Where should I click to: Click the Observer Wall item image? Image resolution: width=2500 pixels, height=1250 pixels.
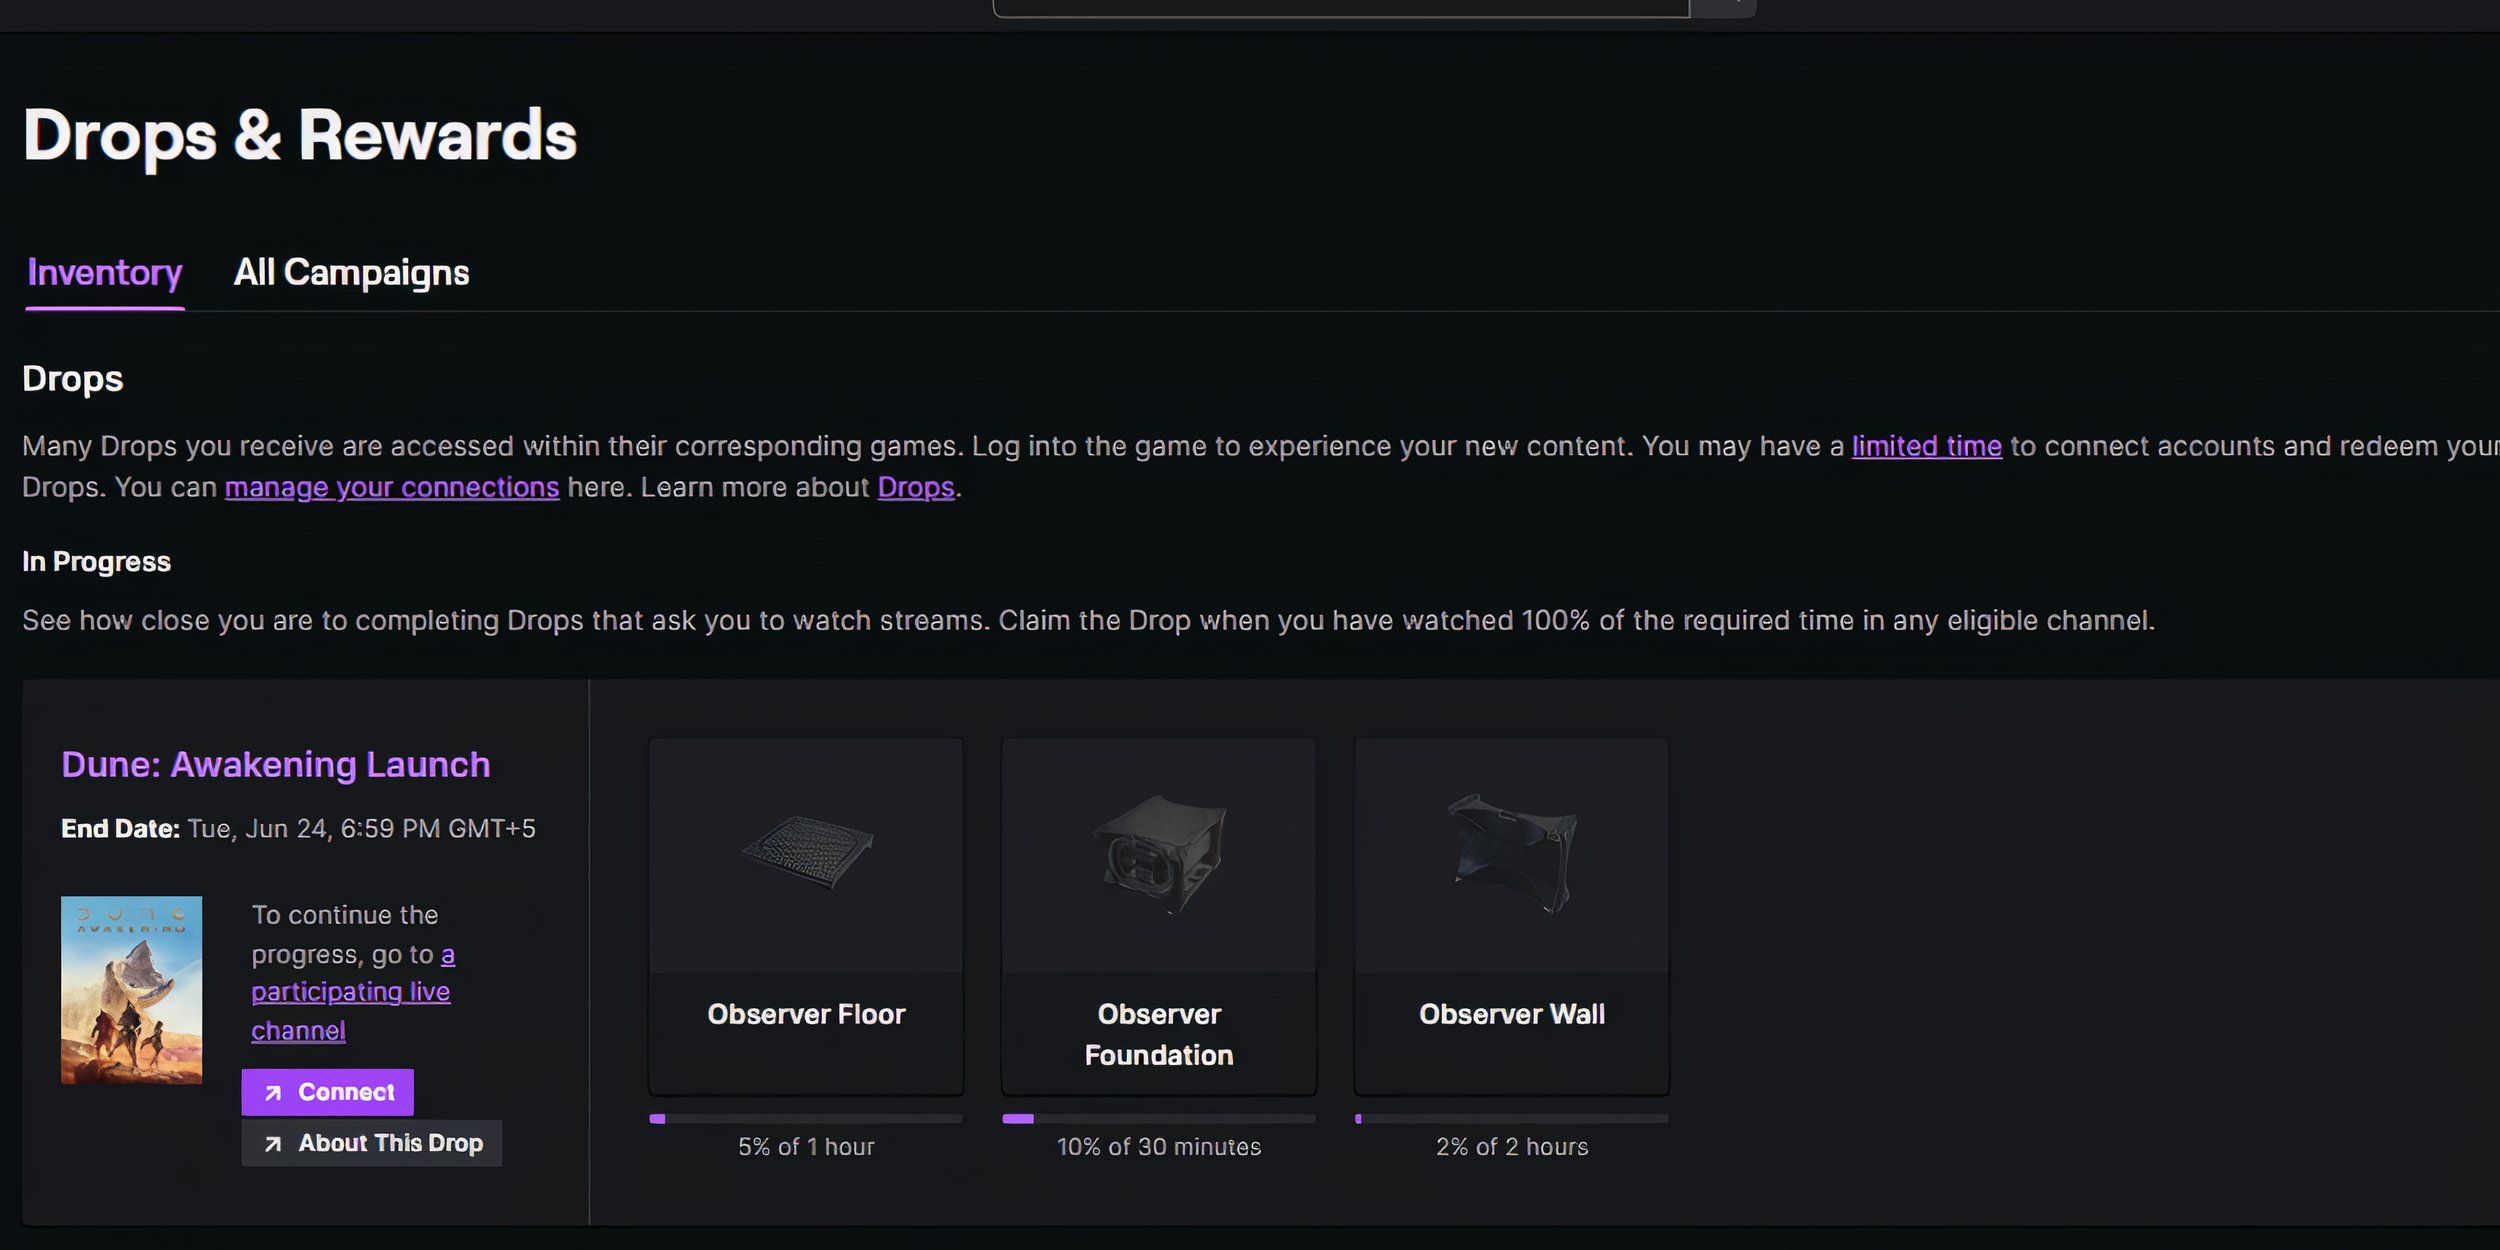tap(1512, 855)
